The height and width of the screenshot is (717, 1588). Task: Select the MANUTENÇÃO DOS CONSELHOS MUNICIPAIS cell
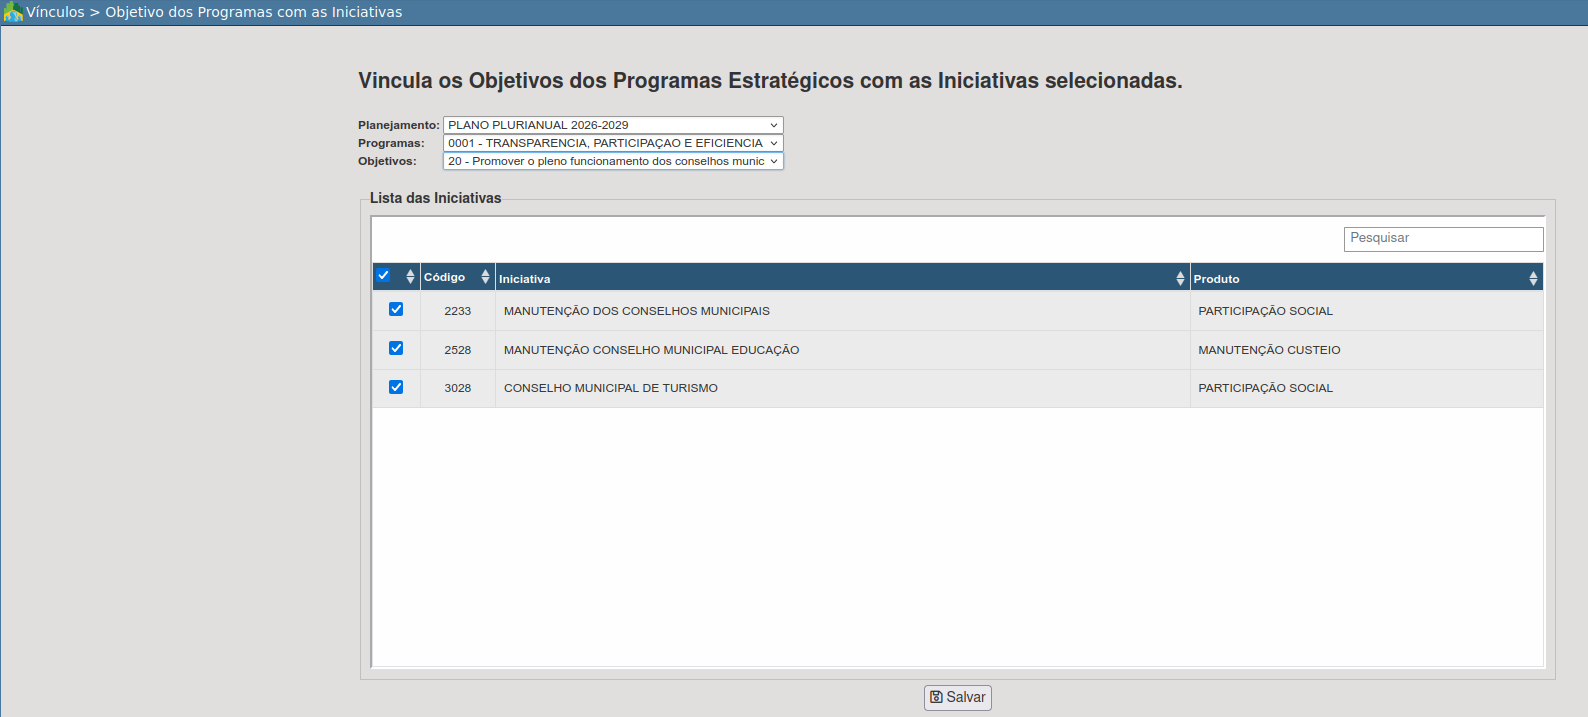pos(636,311)
